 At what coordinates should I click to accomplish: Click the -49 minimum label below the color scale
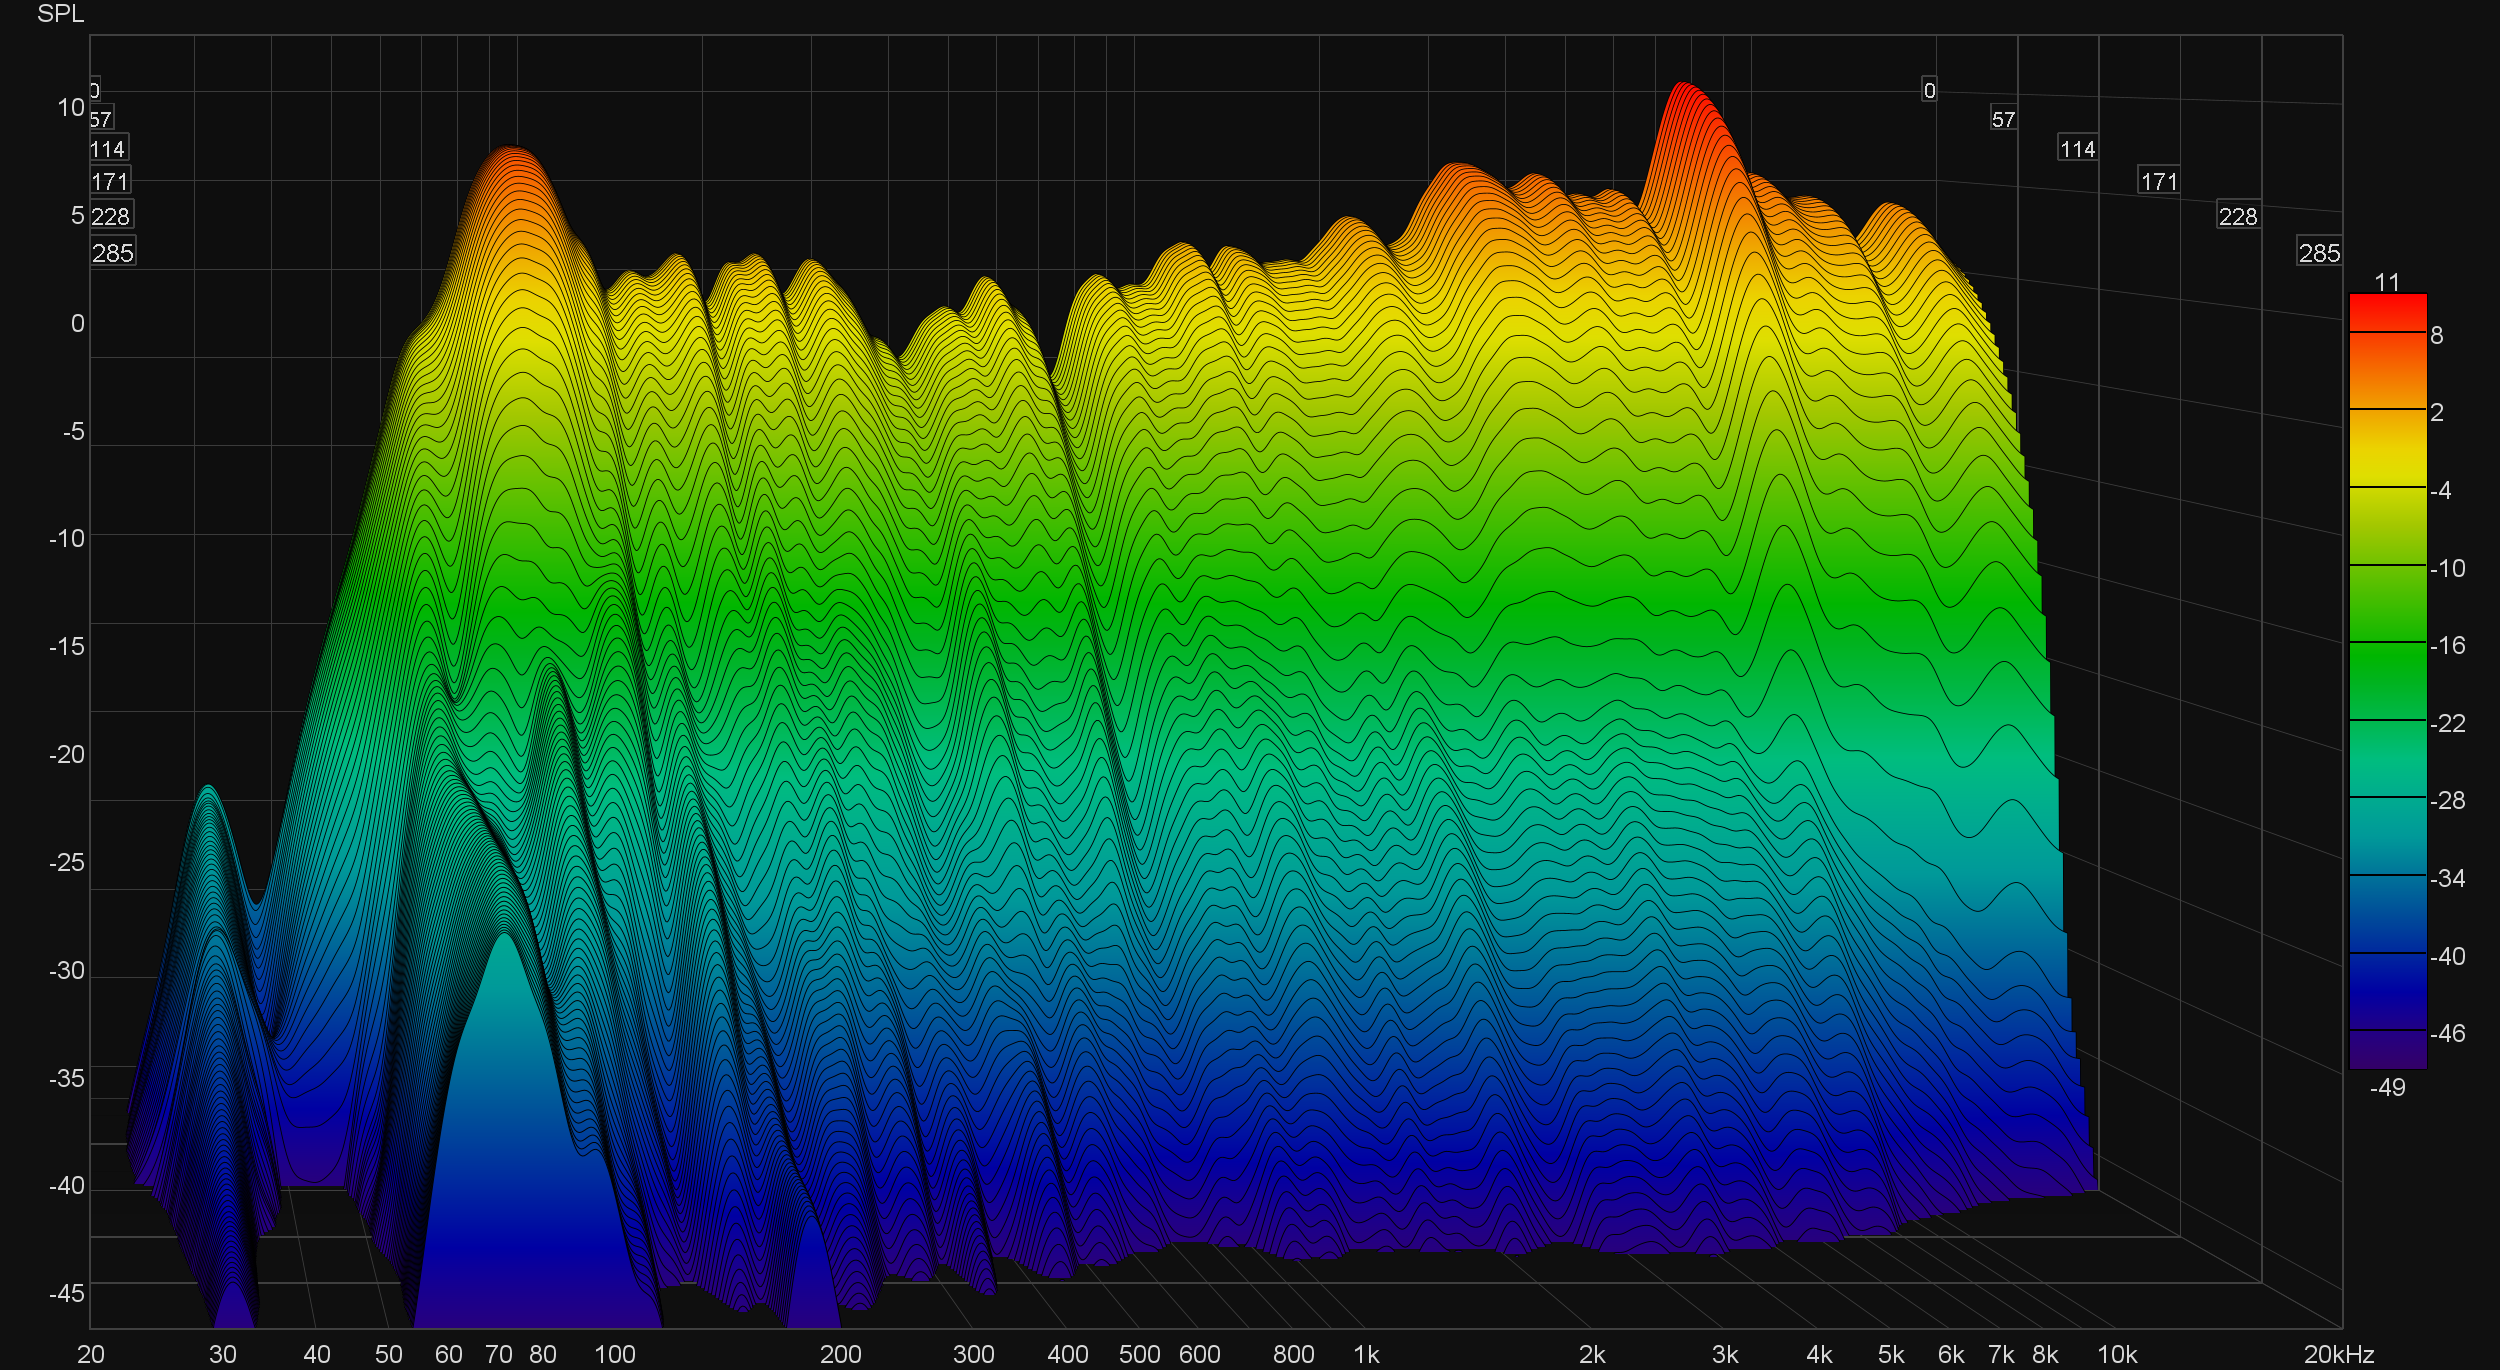tap(2387, 1088)
